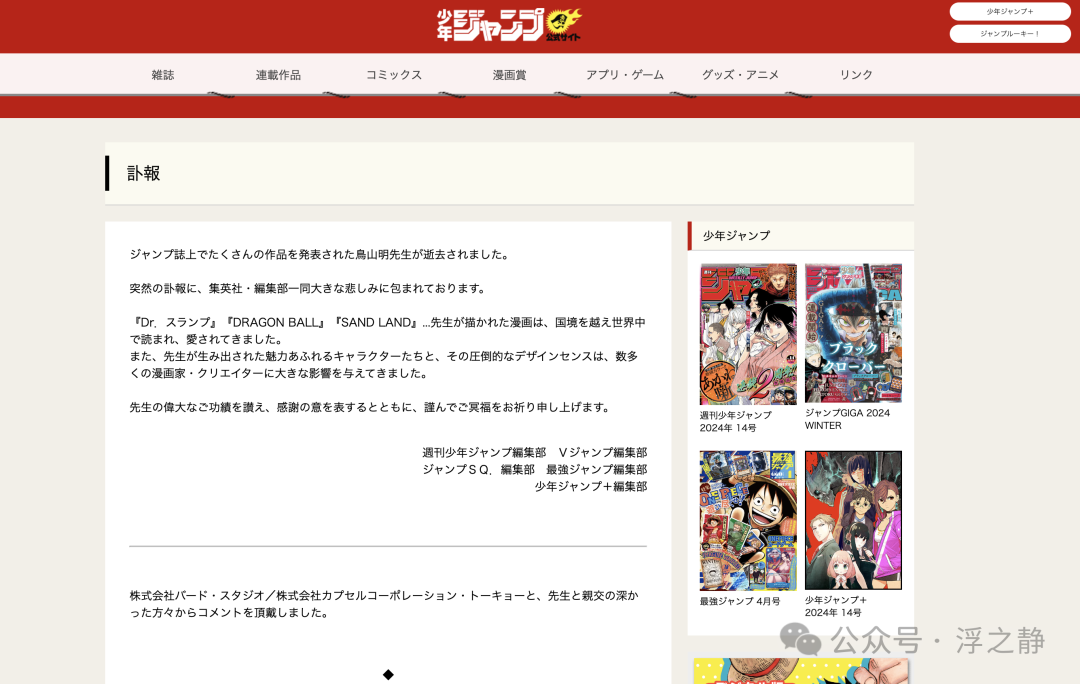
Task: Open the Weekly Shonen Jump 2024 No.14 cover
Action: click(x=748, y=334)
